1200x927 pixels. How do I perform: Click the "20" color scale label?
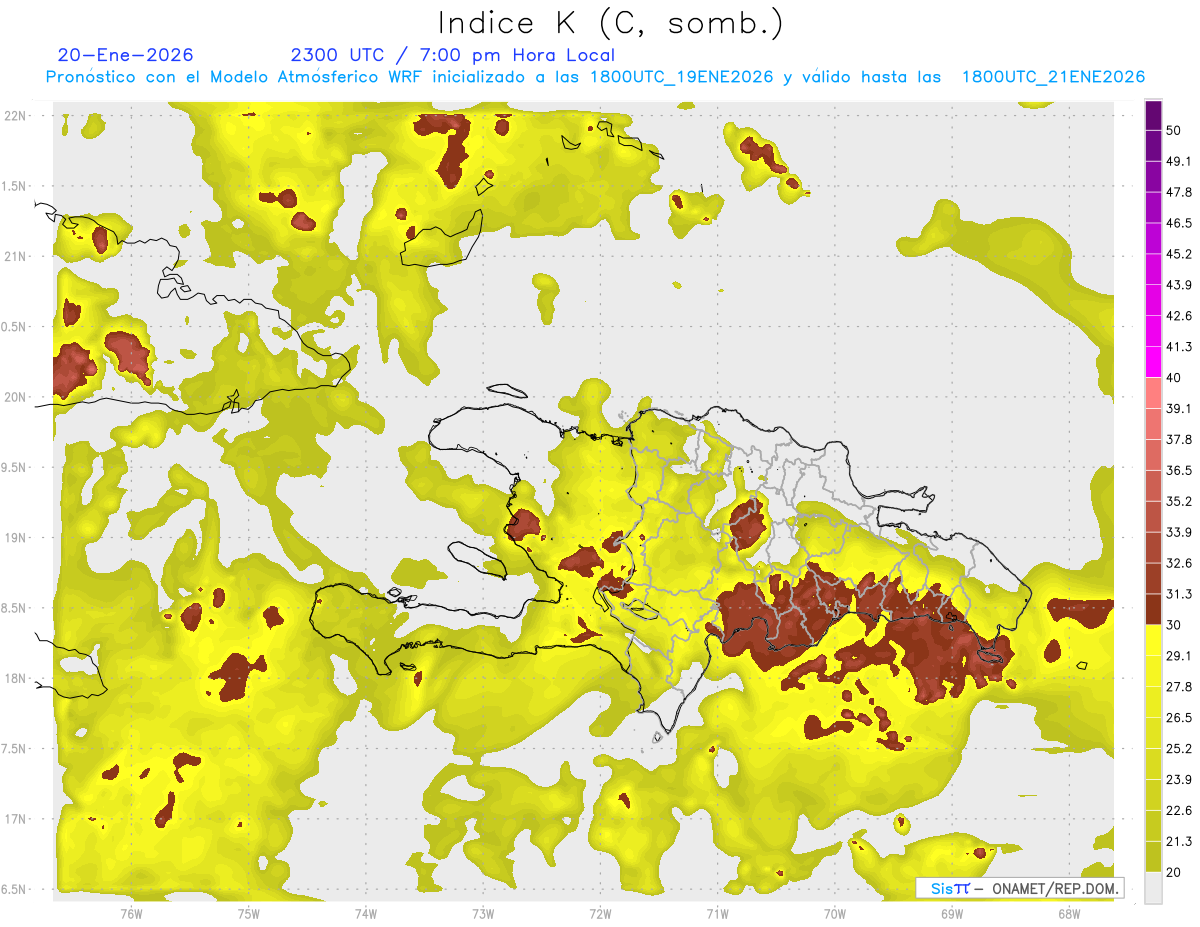point(1175,872)
